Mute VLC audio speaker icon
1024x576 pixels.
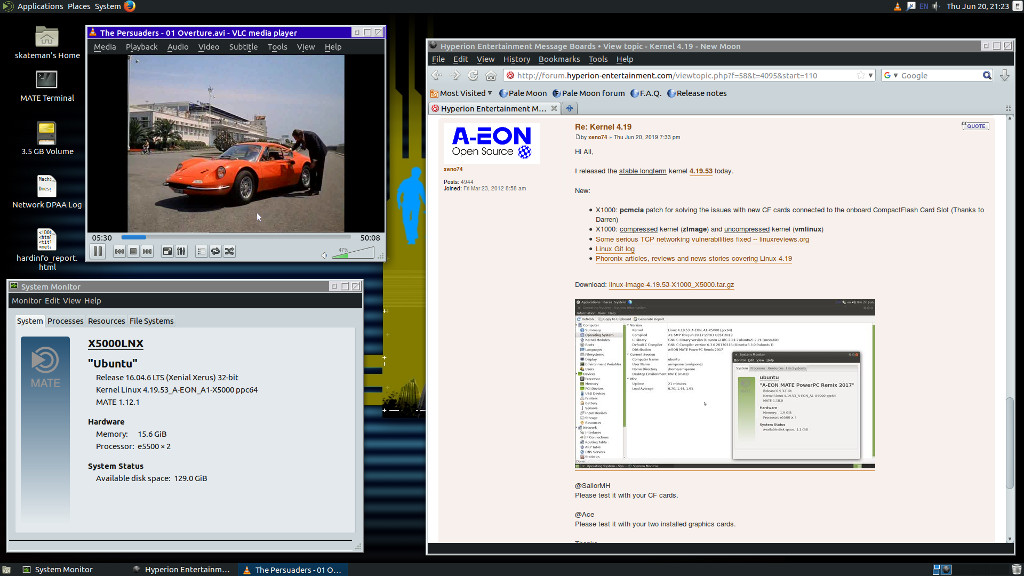325,255
